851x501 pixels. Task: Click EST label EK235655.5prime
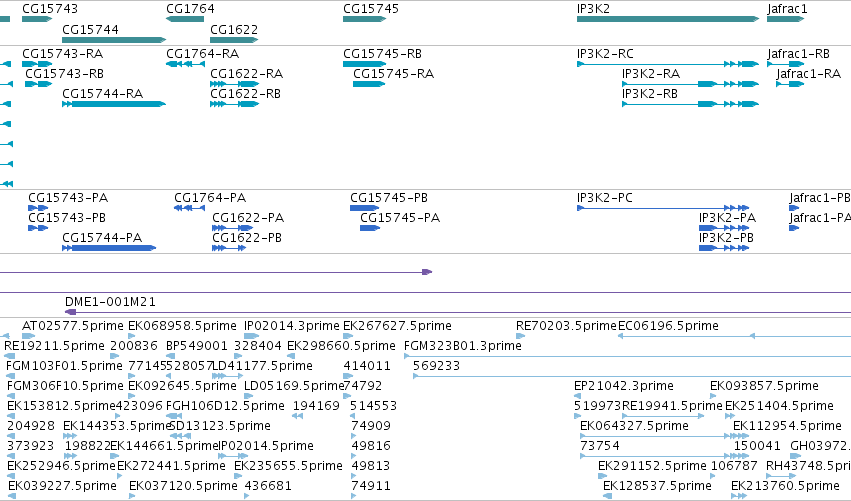coord(288,466)
